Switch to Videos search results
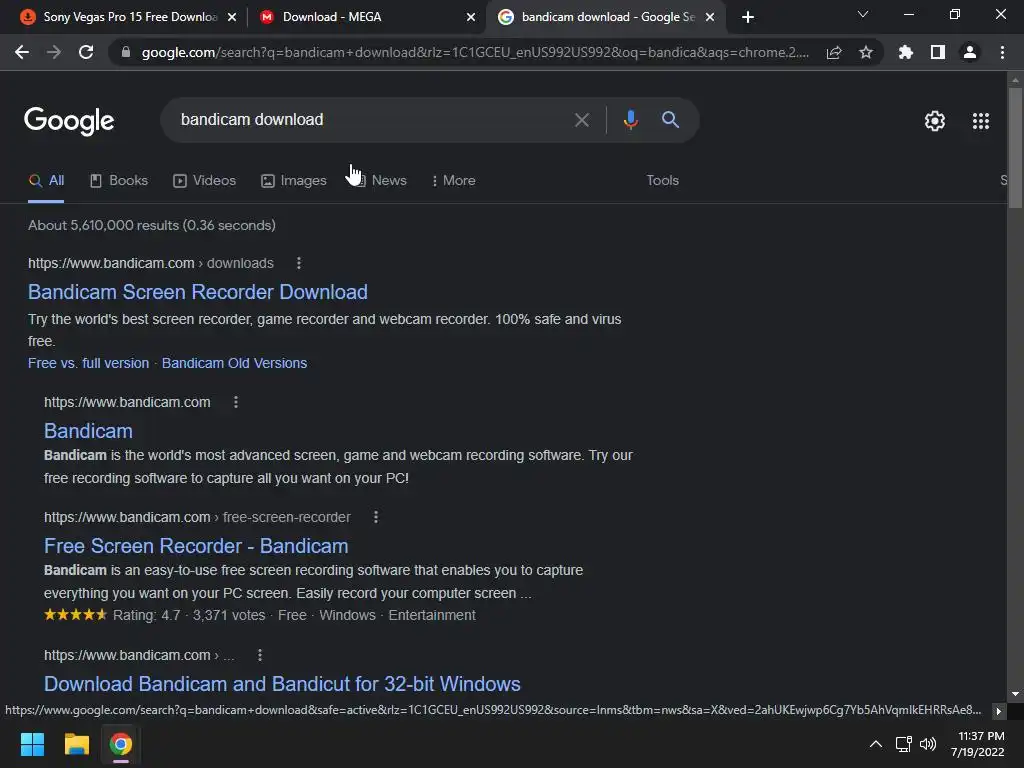 coord(204,180)
